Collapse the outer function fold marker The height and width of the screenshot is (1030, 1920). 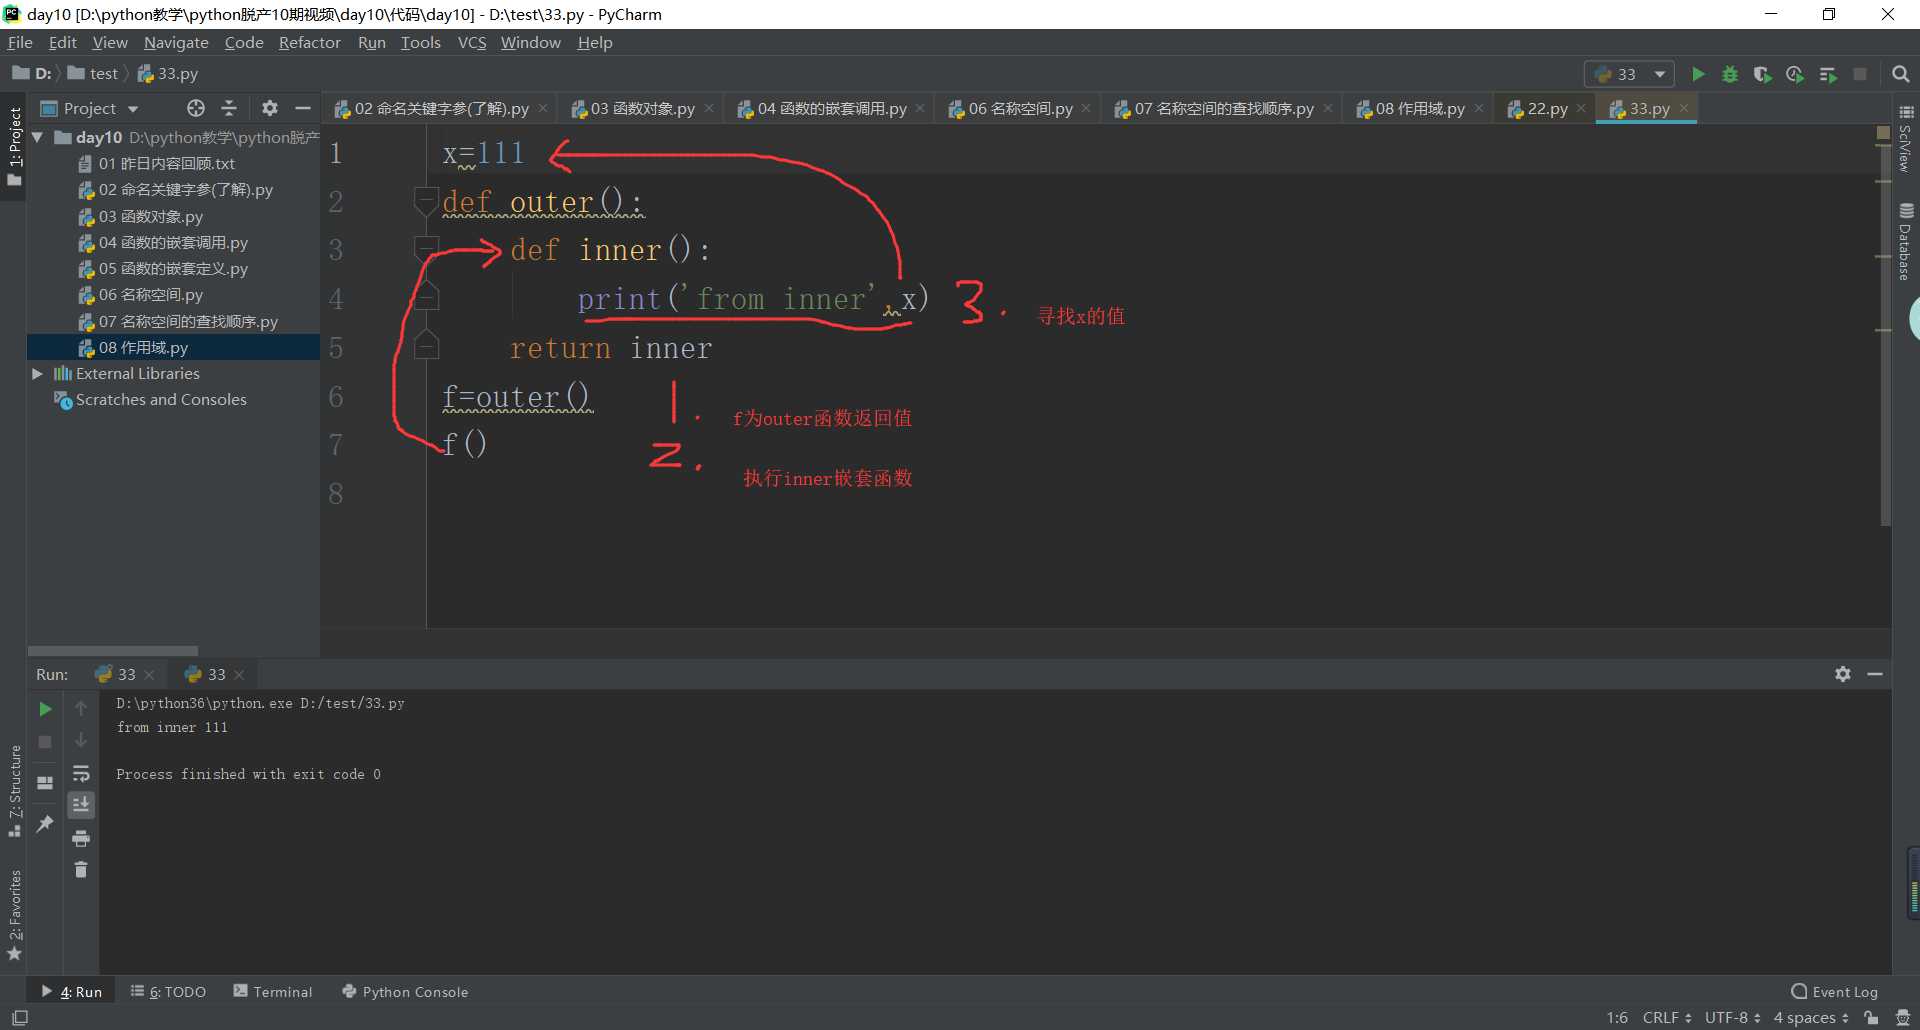pos(427,200)
